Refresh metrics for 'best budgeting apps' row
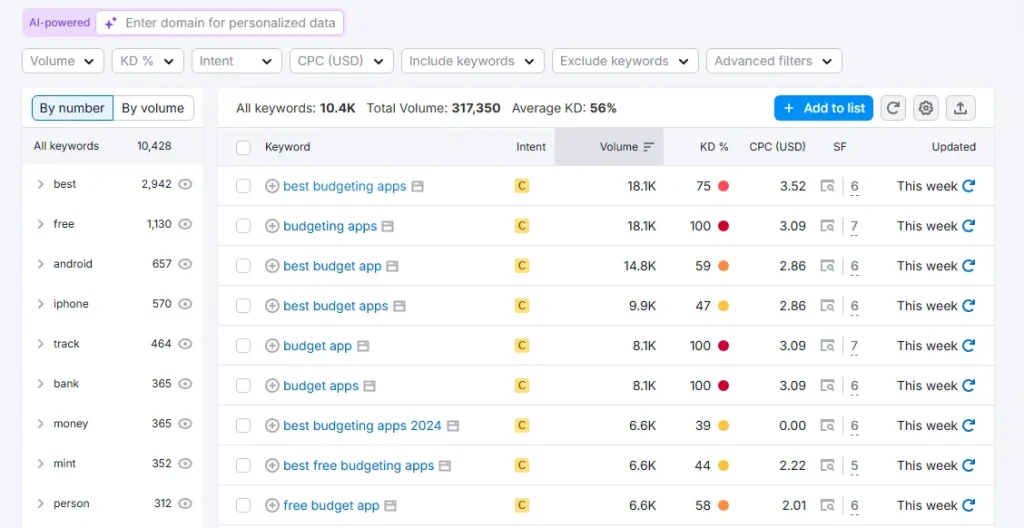 968,186
